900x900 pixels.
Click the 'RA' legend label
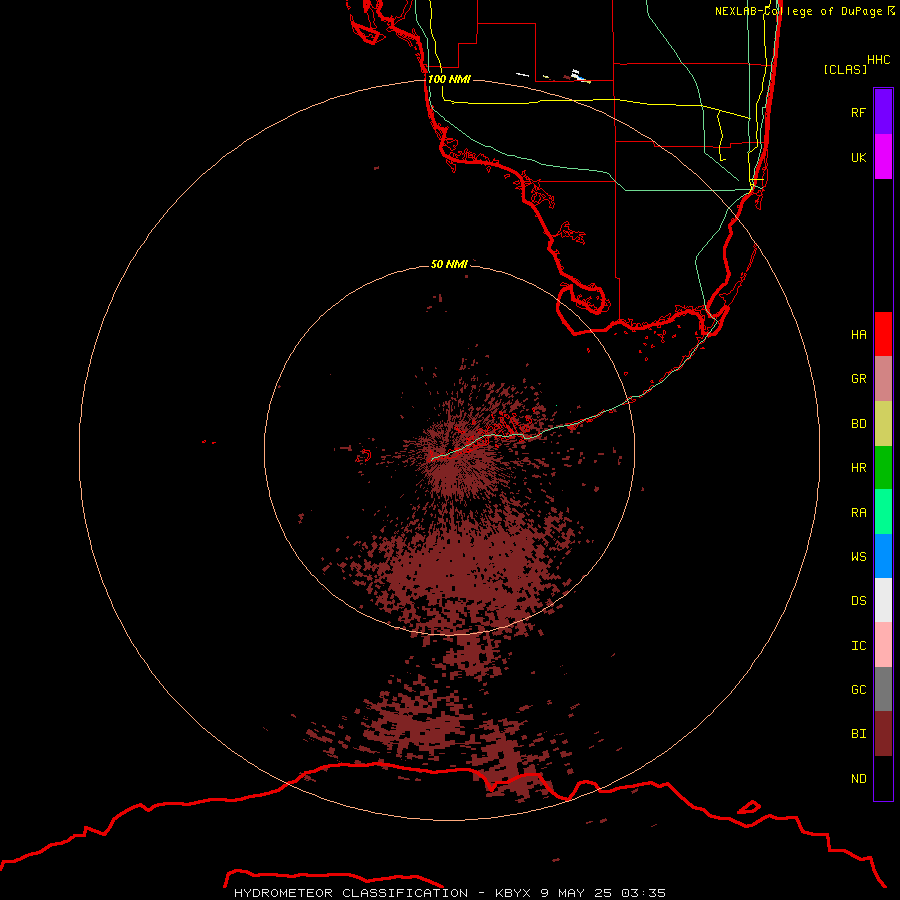[859, 513]
